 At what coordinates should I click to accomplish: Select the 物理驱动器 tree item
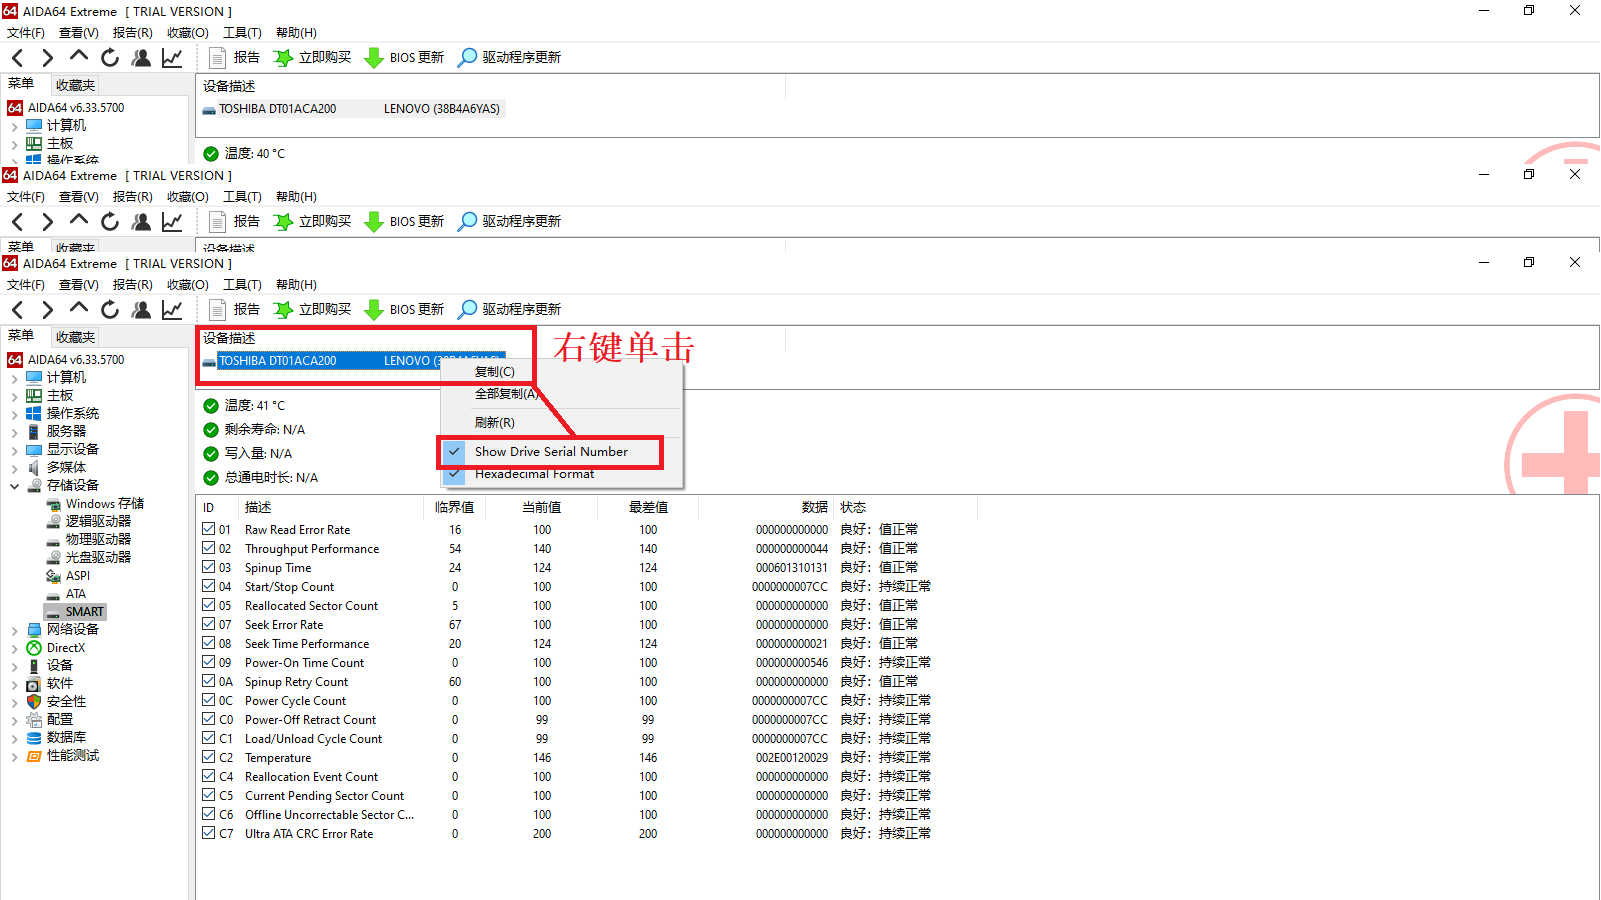pyautogui.click(x=98, y=540)
